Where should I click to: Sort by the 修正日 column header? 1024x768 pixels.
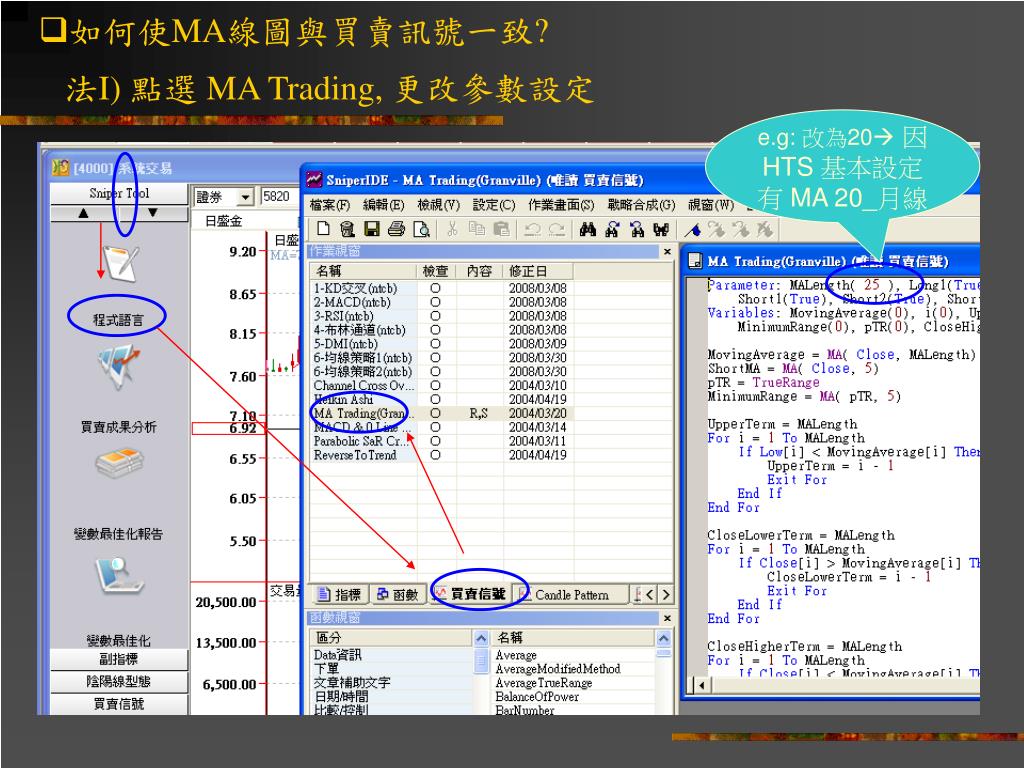click(537, 271)
